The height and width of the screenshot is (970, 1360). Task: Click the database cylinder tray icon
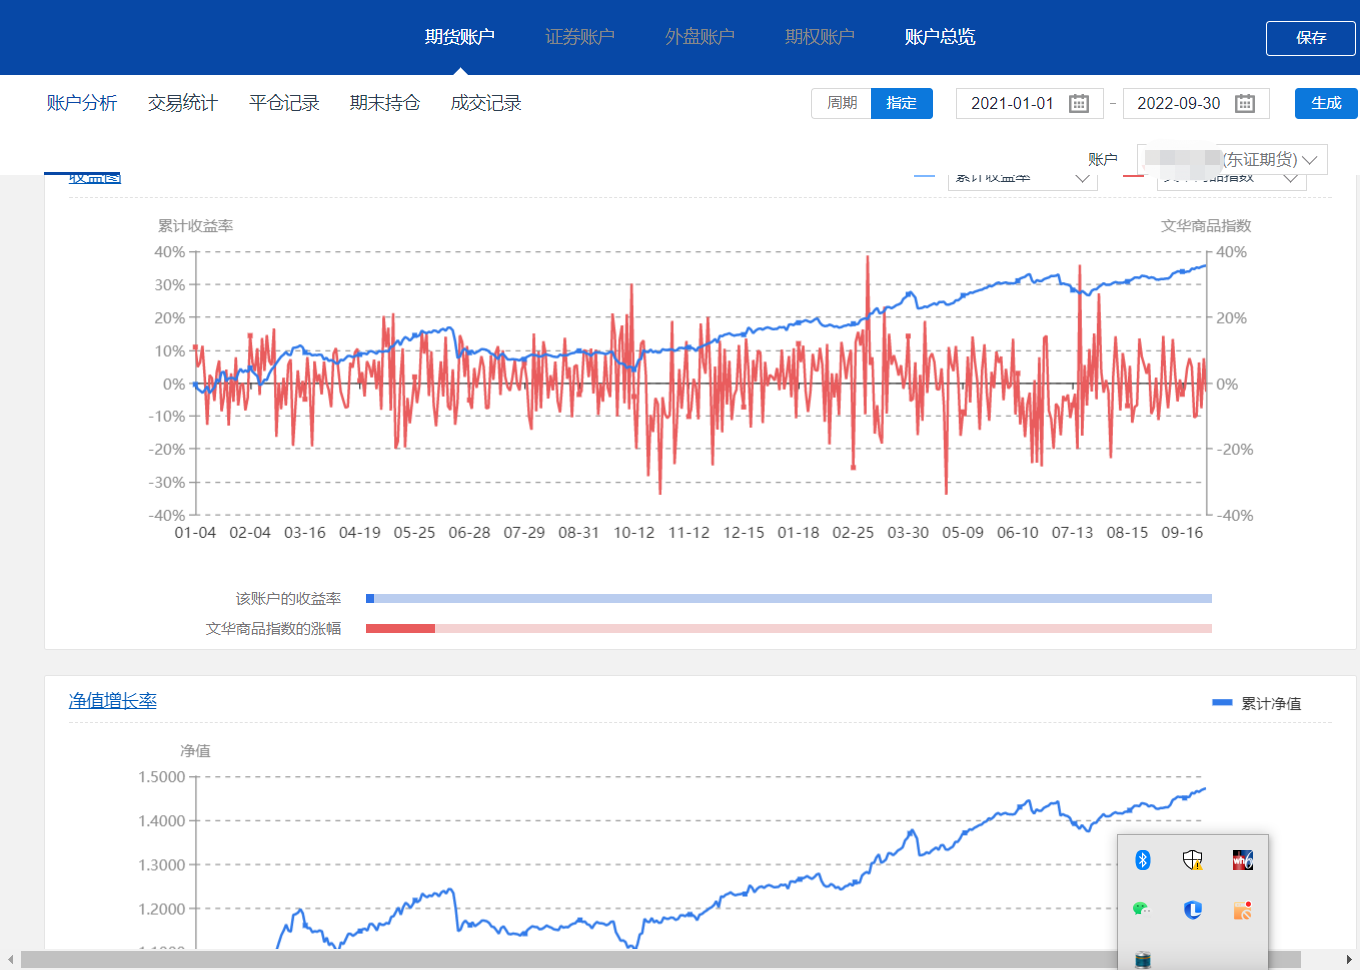click(1143, 960)
